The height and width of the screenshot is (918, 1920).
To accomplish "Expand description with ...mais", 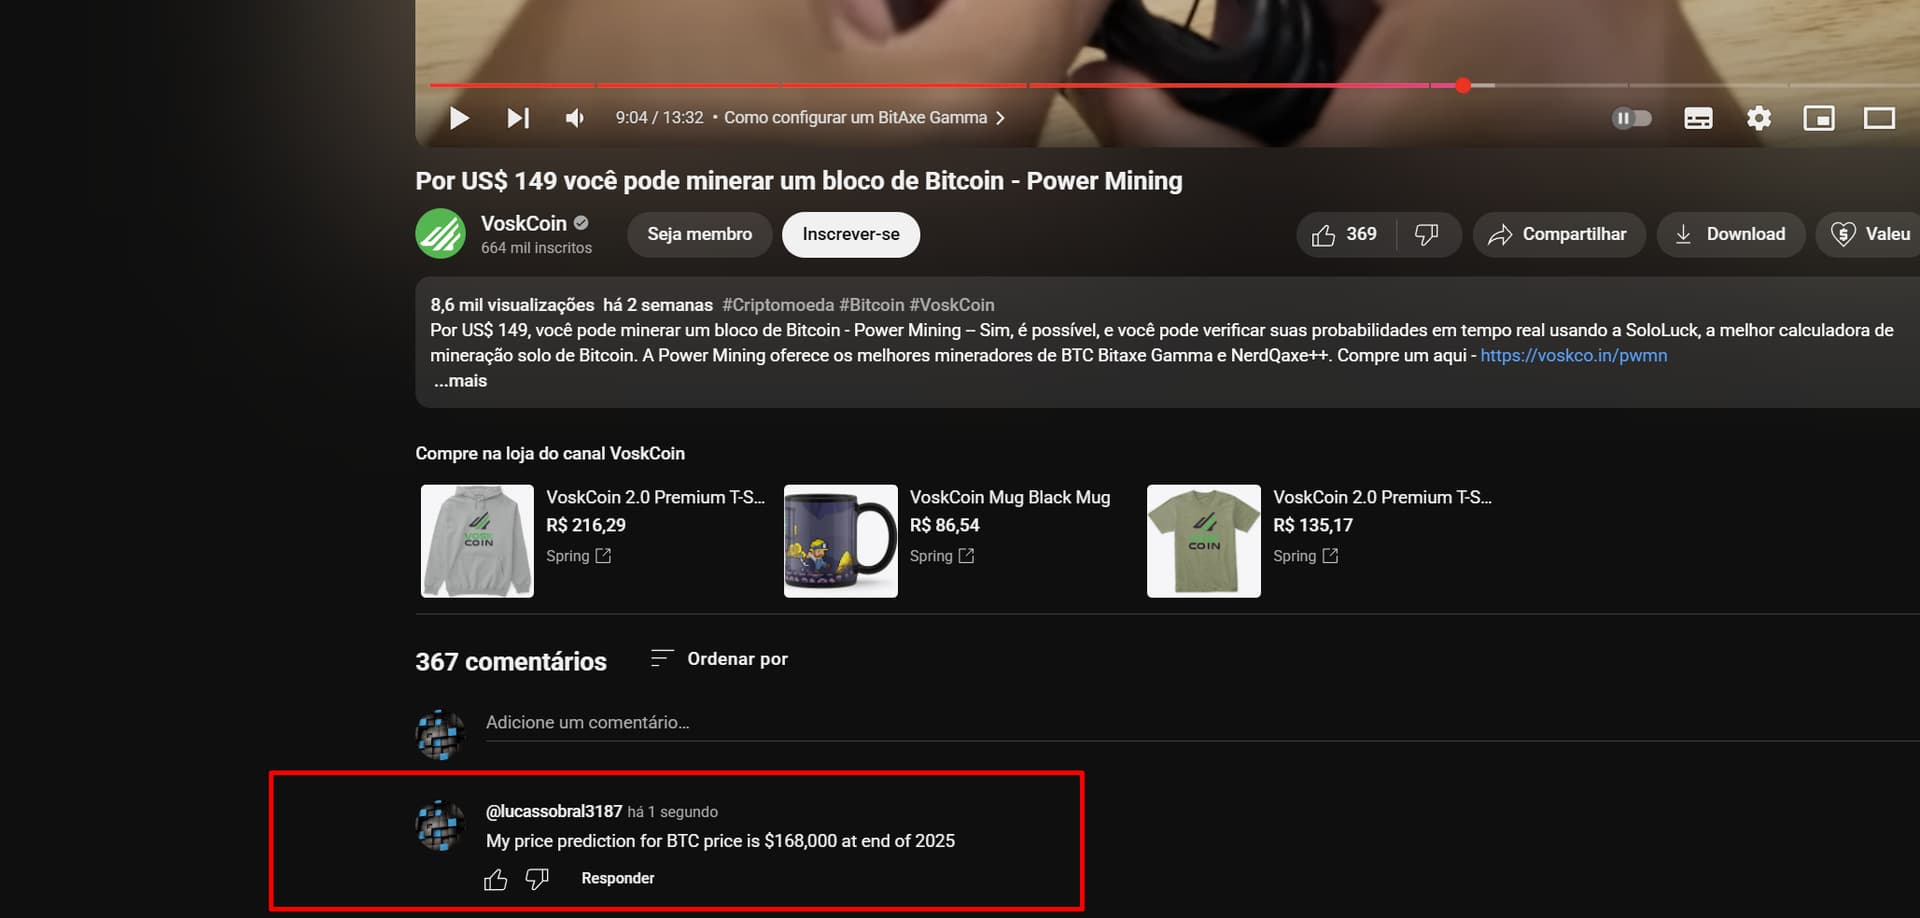I will tap(460, 381).
